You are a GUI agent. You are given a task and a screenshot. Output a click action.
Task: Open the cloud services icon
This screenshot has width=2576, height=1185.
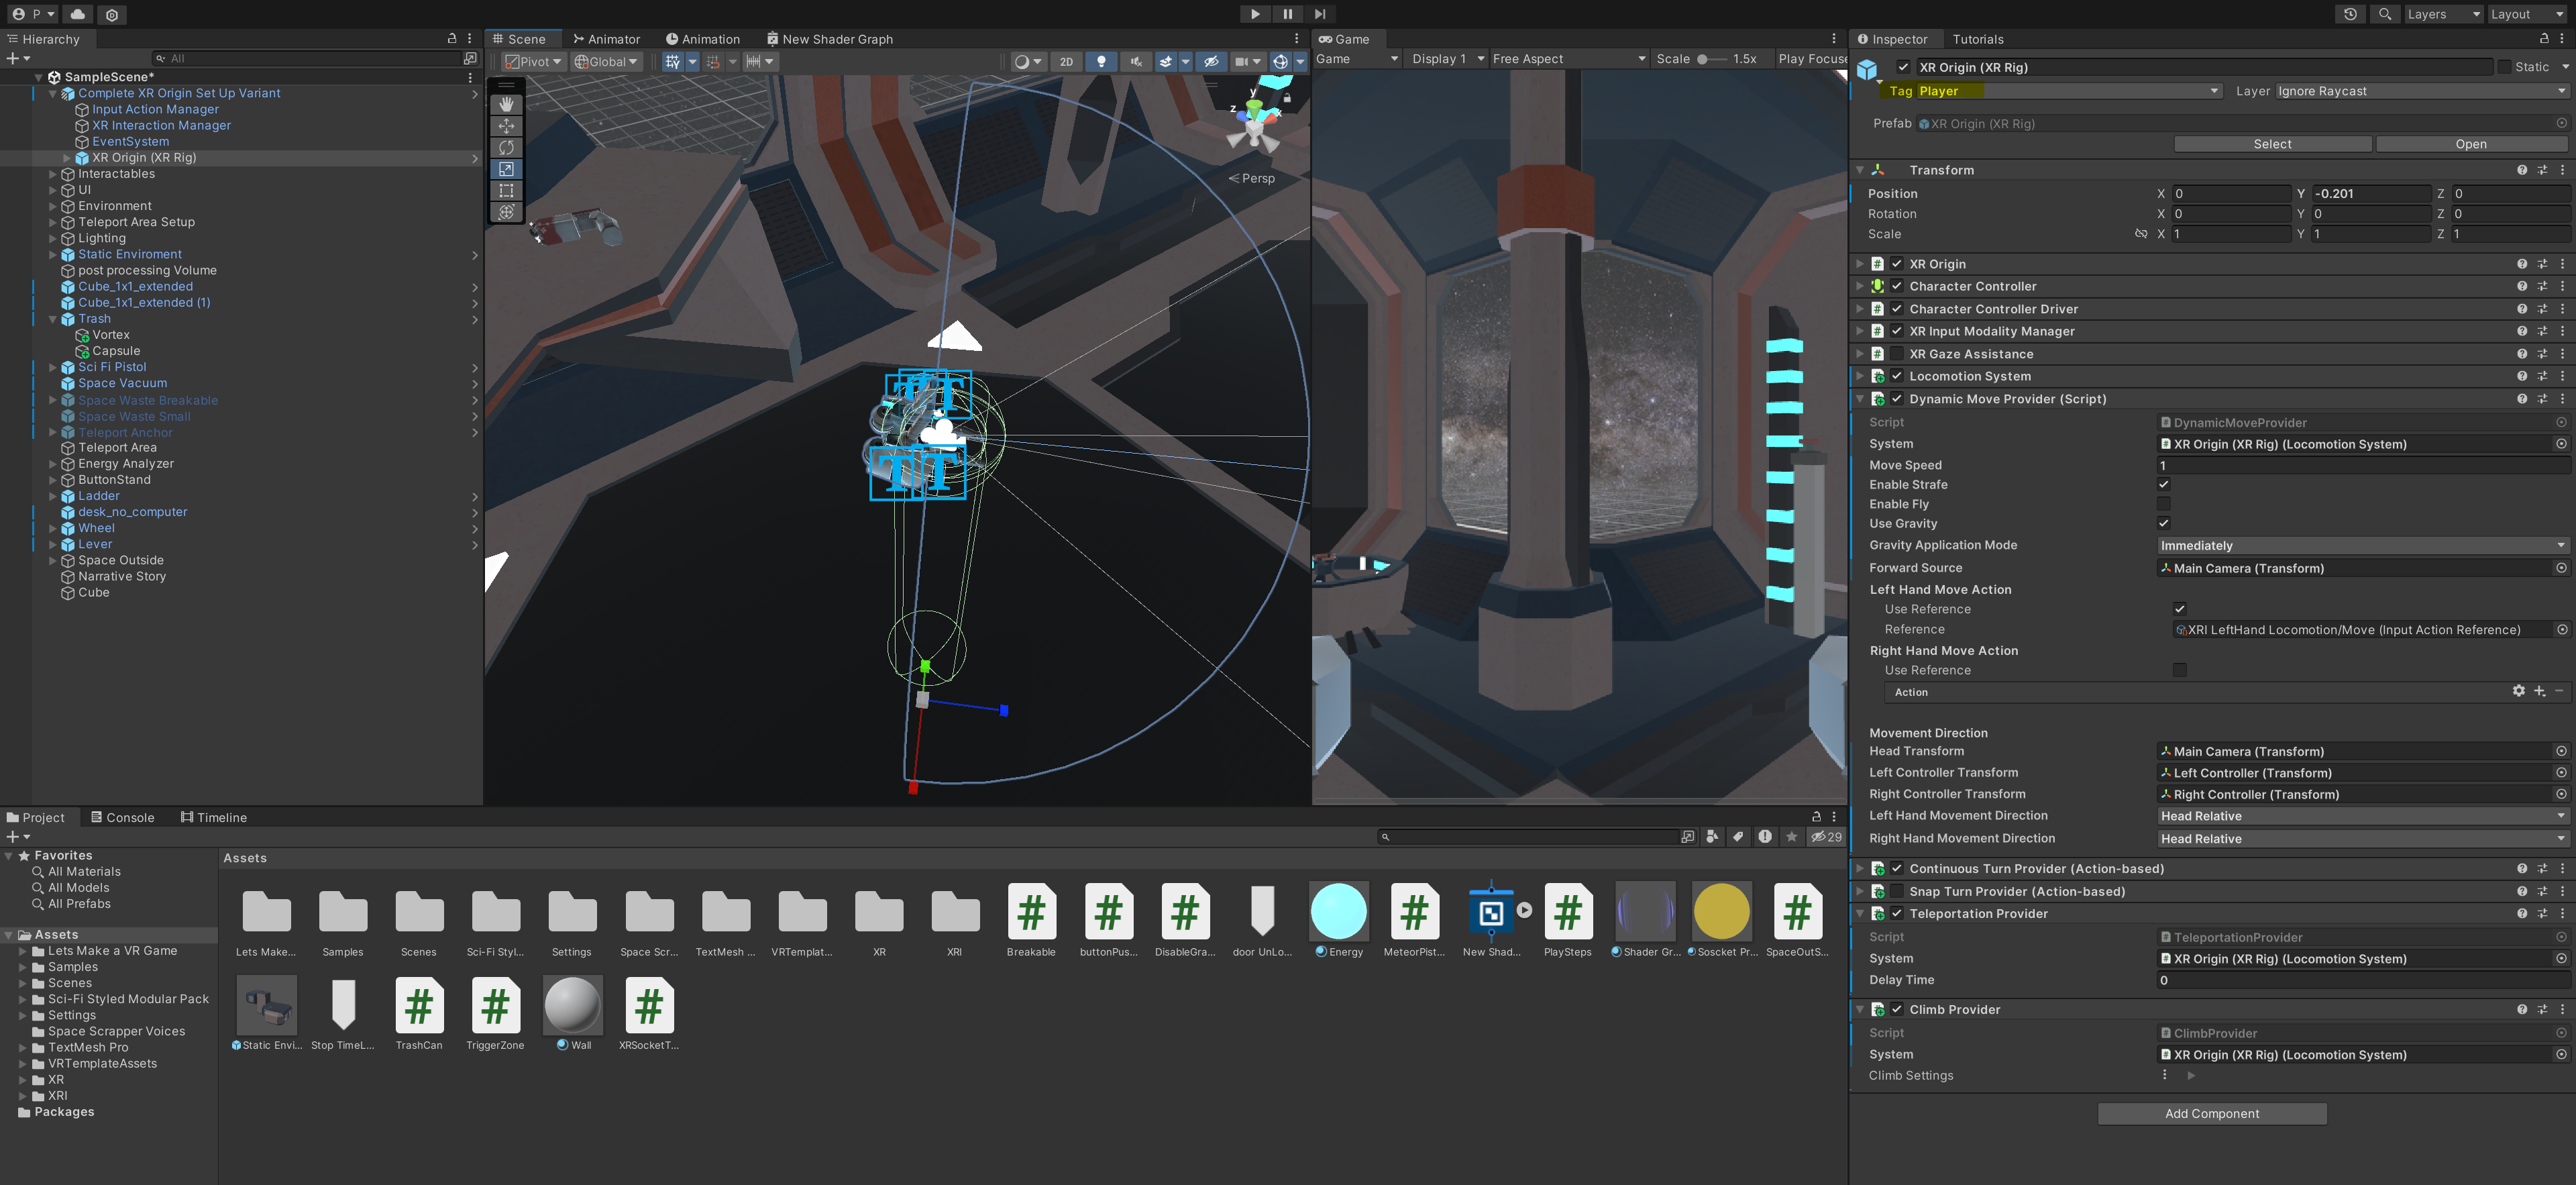[78, 14]
